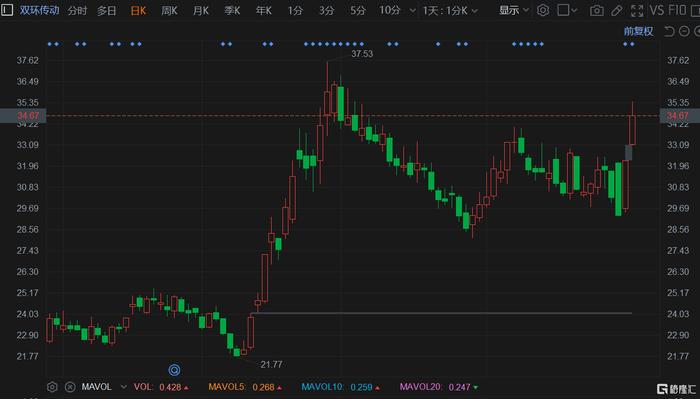Click the 双环传动 stock name

click(x=39, y=10)
